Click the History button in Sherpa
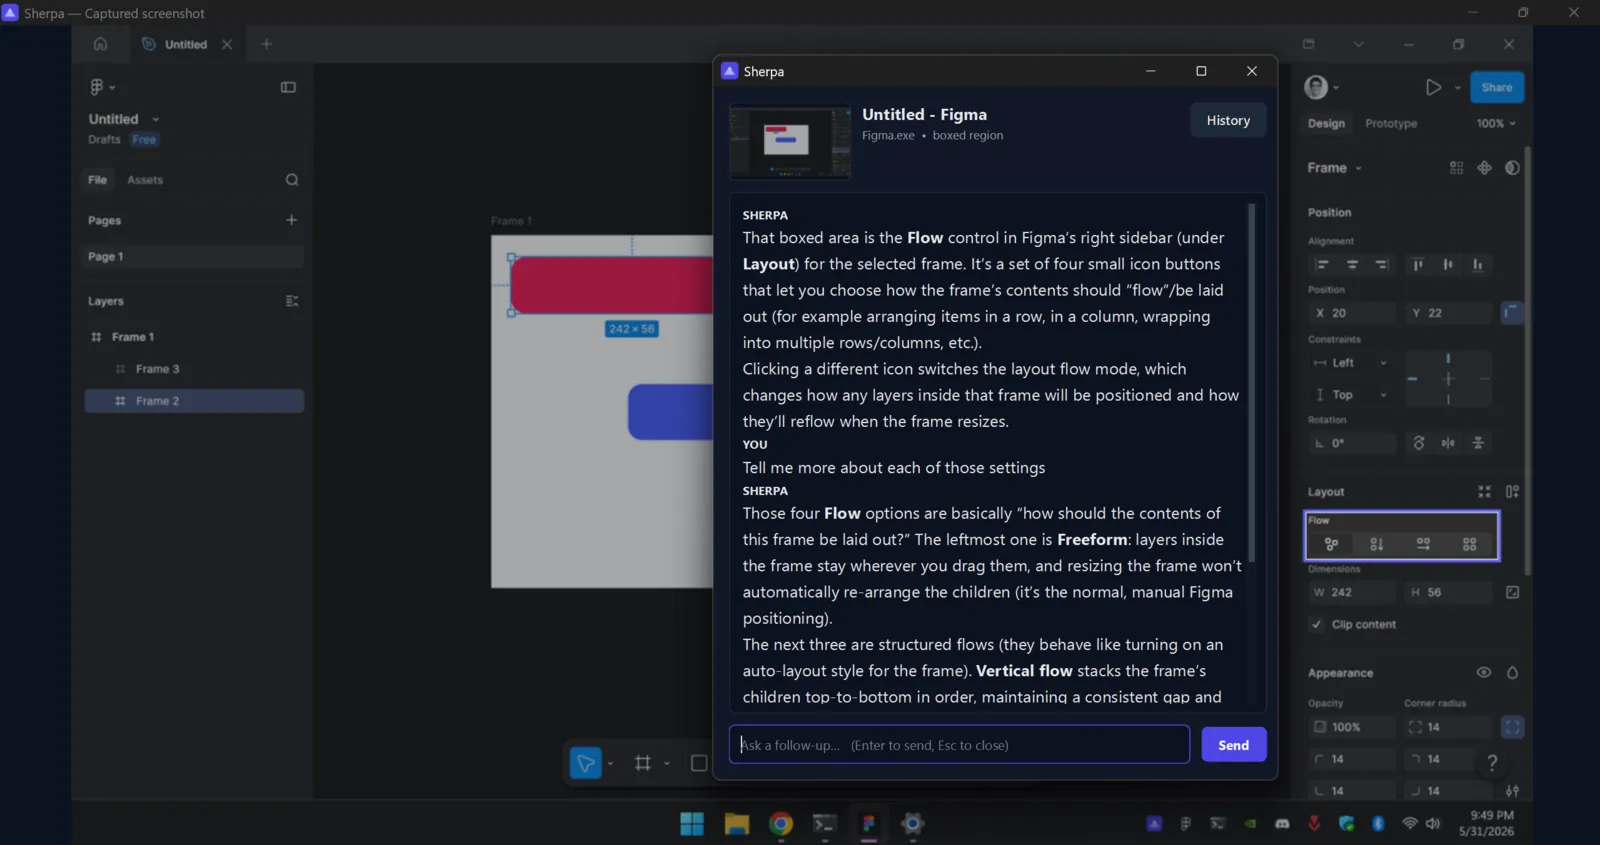1600x845 pixels. coord(1228,120)
